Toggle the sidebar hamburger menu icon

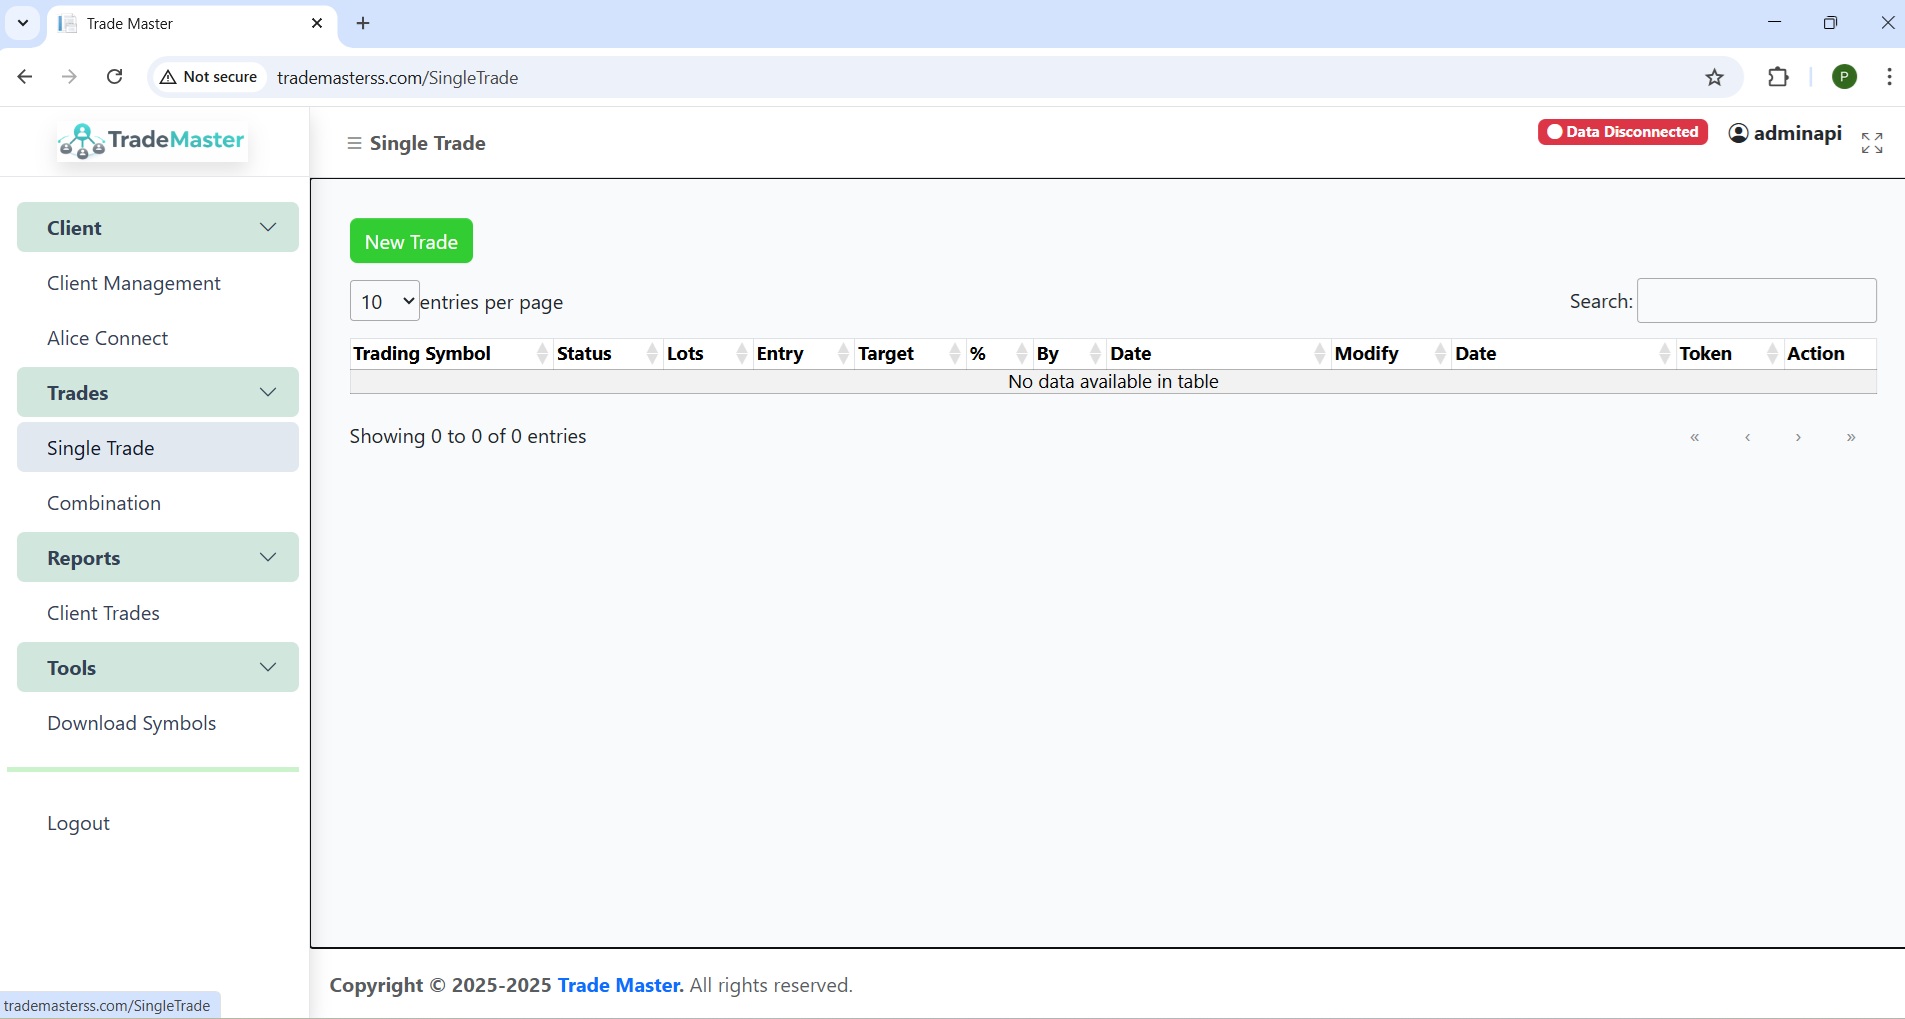pos(354,144)
